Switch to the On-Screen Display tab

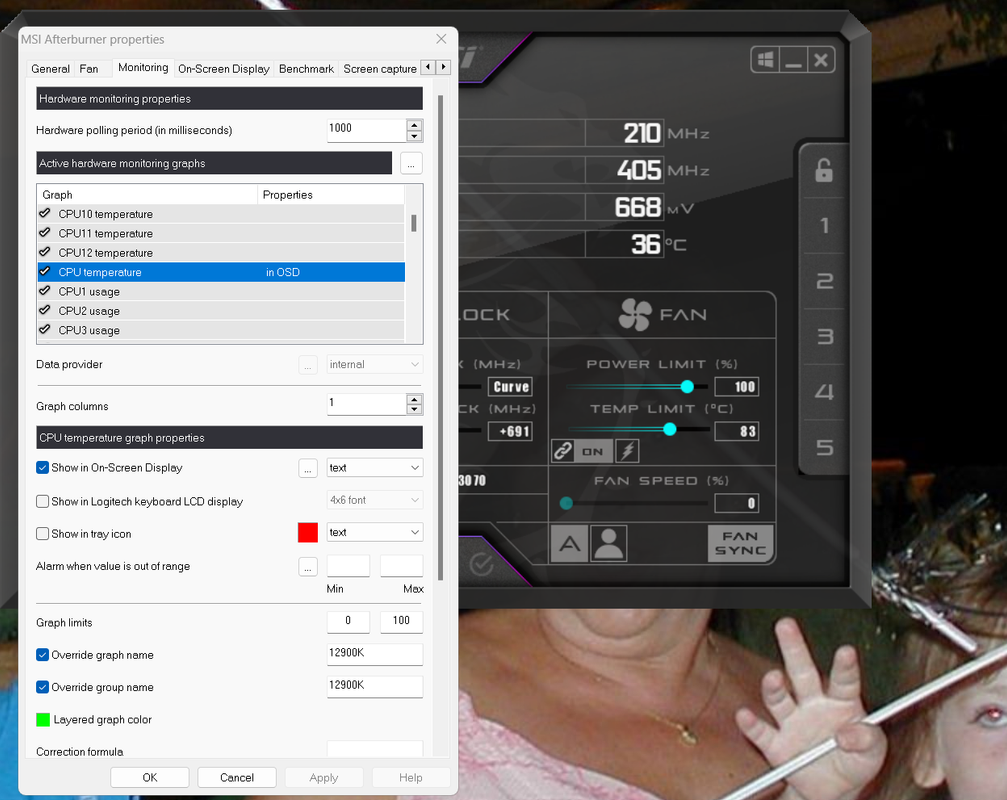223,69
